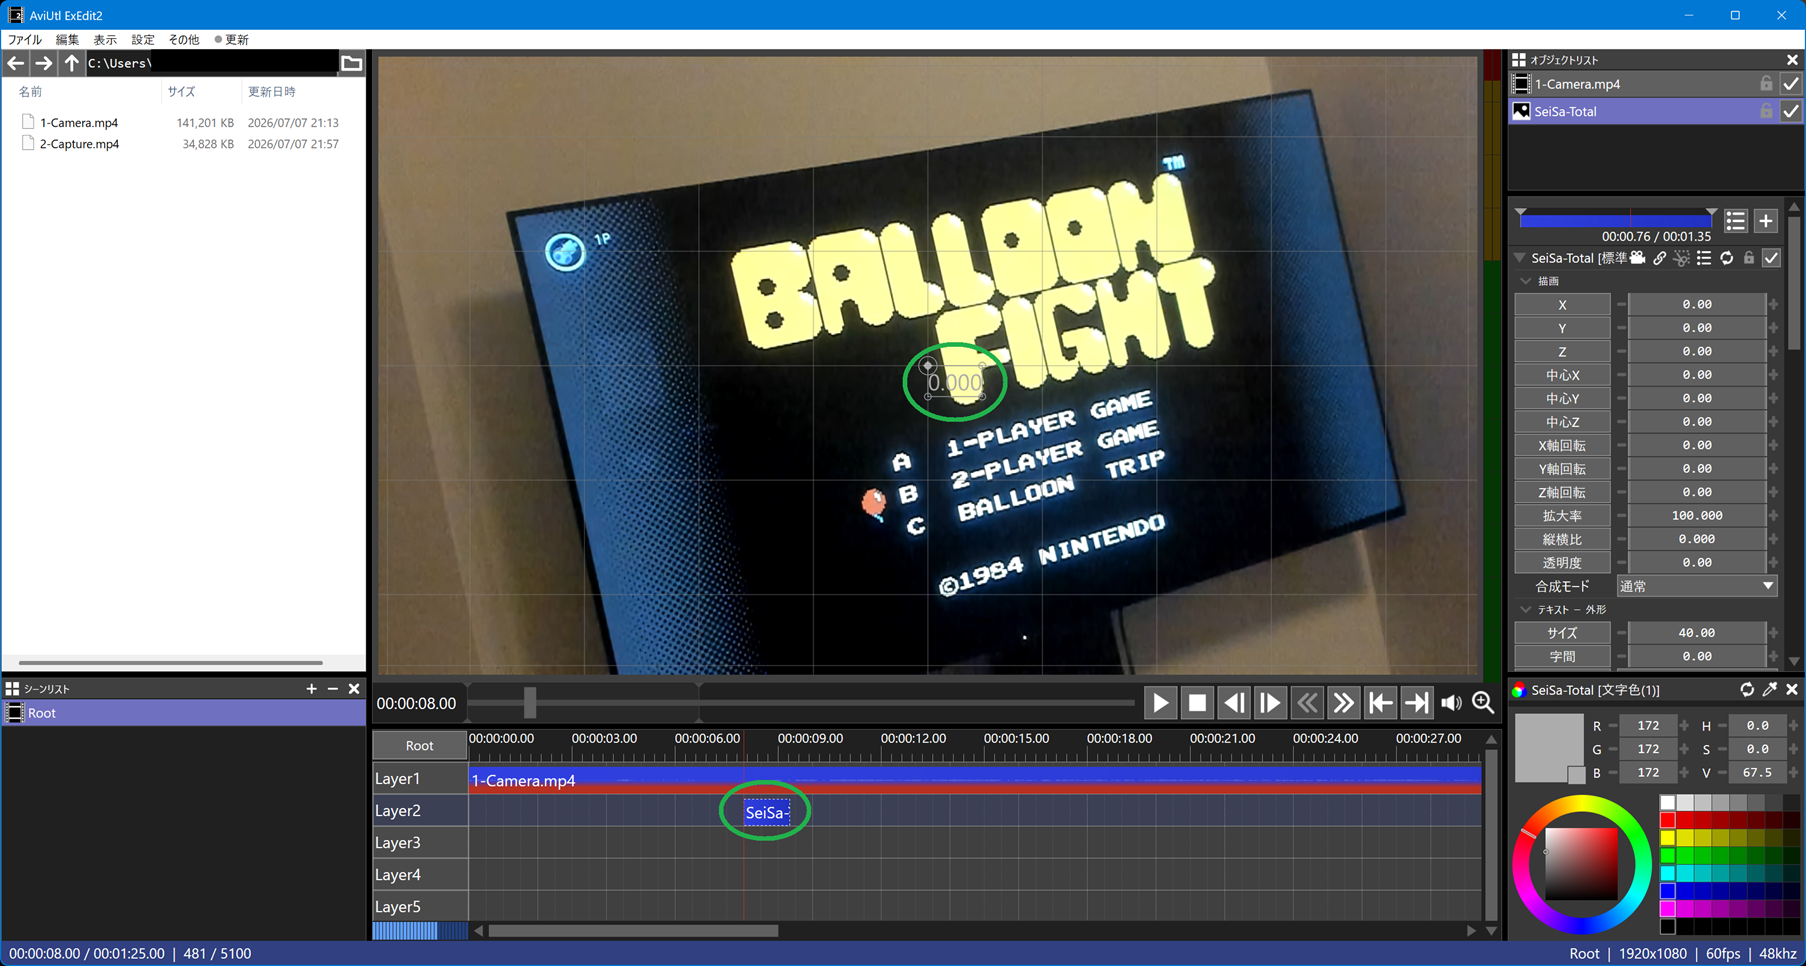Click the Z軸回転 parameter button
1806x966 pixels.
click(1562, 492)
